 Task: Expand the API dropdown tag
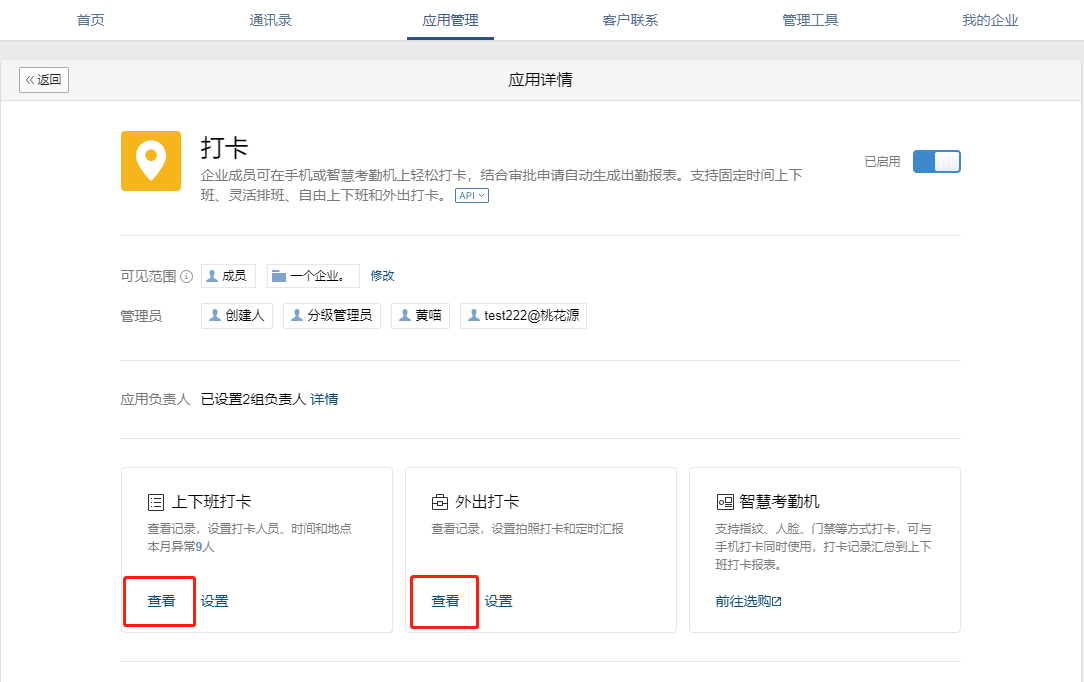point(471,196)
